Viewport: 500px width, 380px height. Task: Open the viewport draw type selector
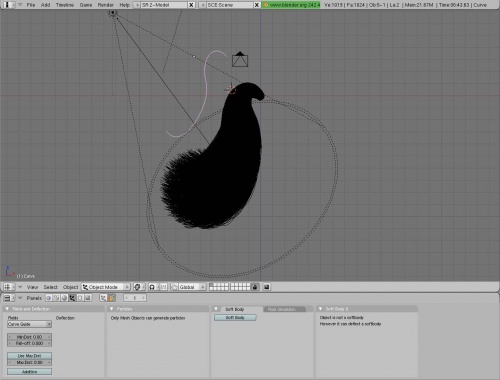click(x=139, y=287)
